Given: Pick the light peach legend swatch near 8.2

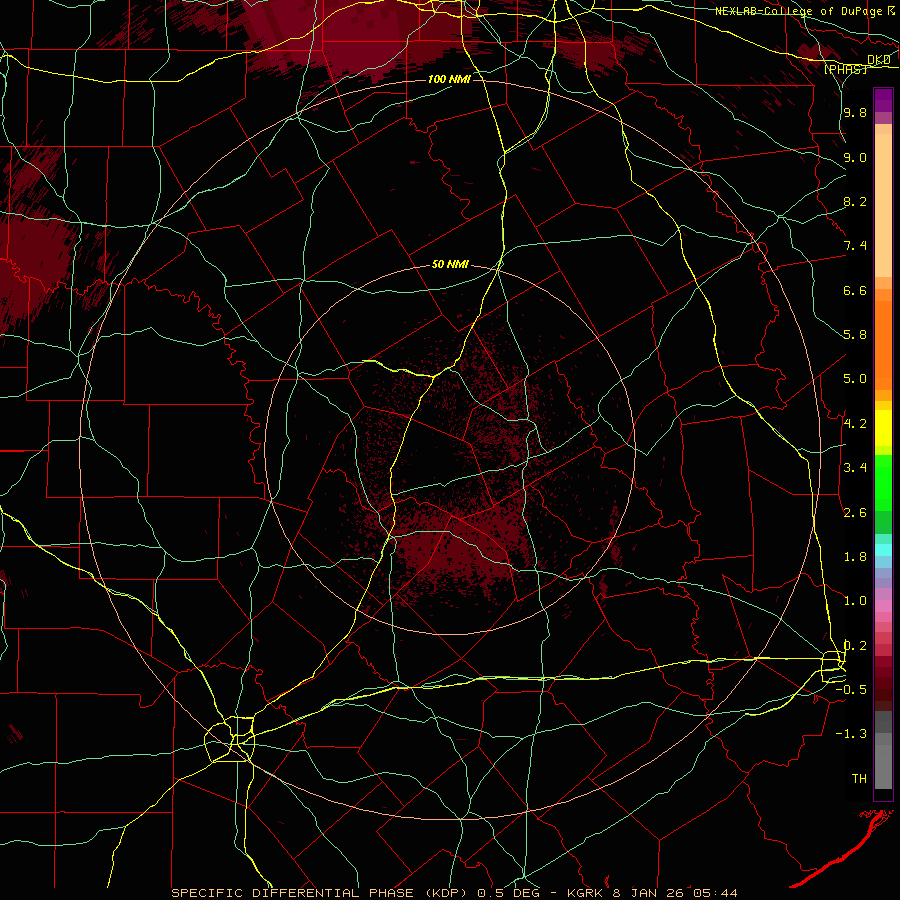Looking at the screenshot, I should (883, 205).
